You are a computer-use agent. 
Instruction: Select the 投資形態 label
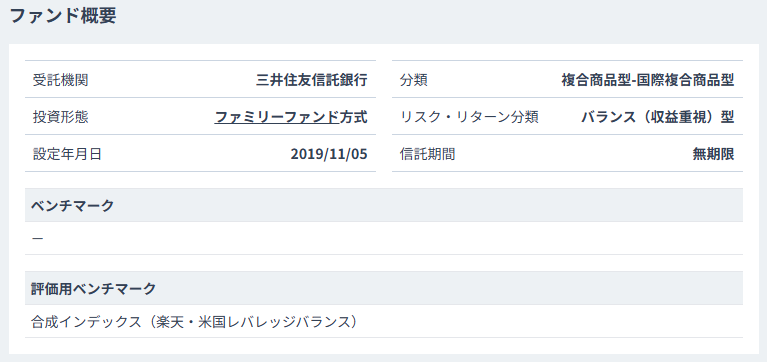(x=61, y=117)
